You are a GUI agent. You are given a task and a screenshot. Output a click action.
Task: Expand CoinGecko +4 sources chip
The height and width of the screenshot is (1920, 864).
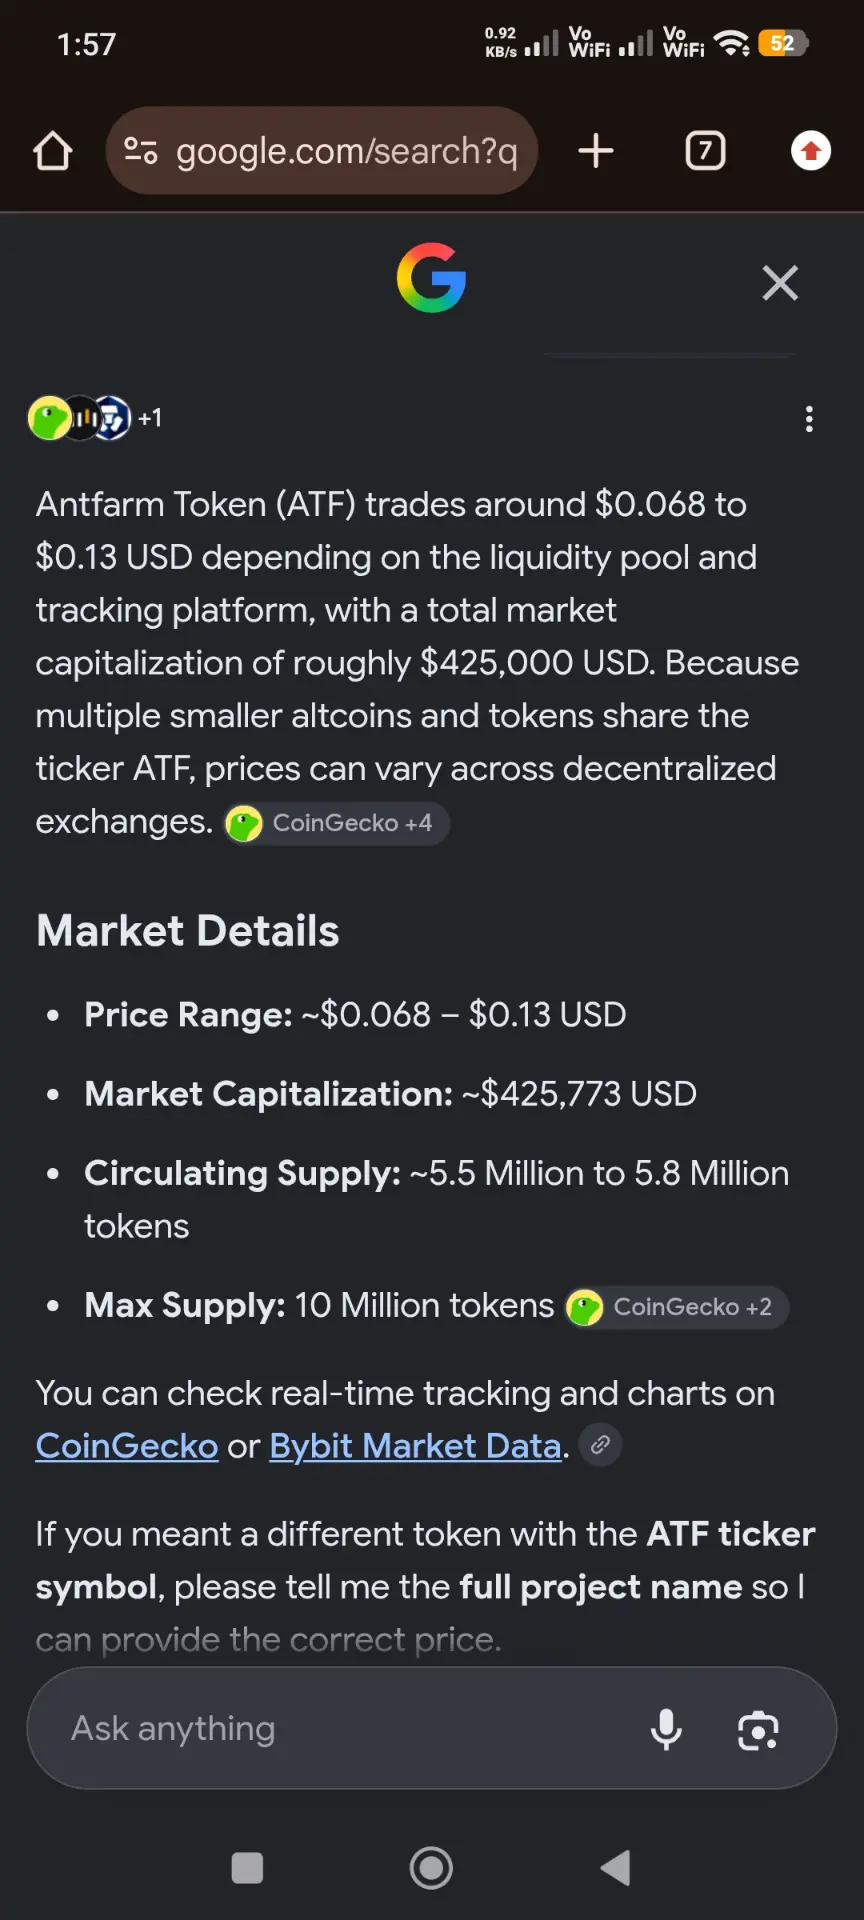336,824
